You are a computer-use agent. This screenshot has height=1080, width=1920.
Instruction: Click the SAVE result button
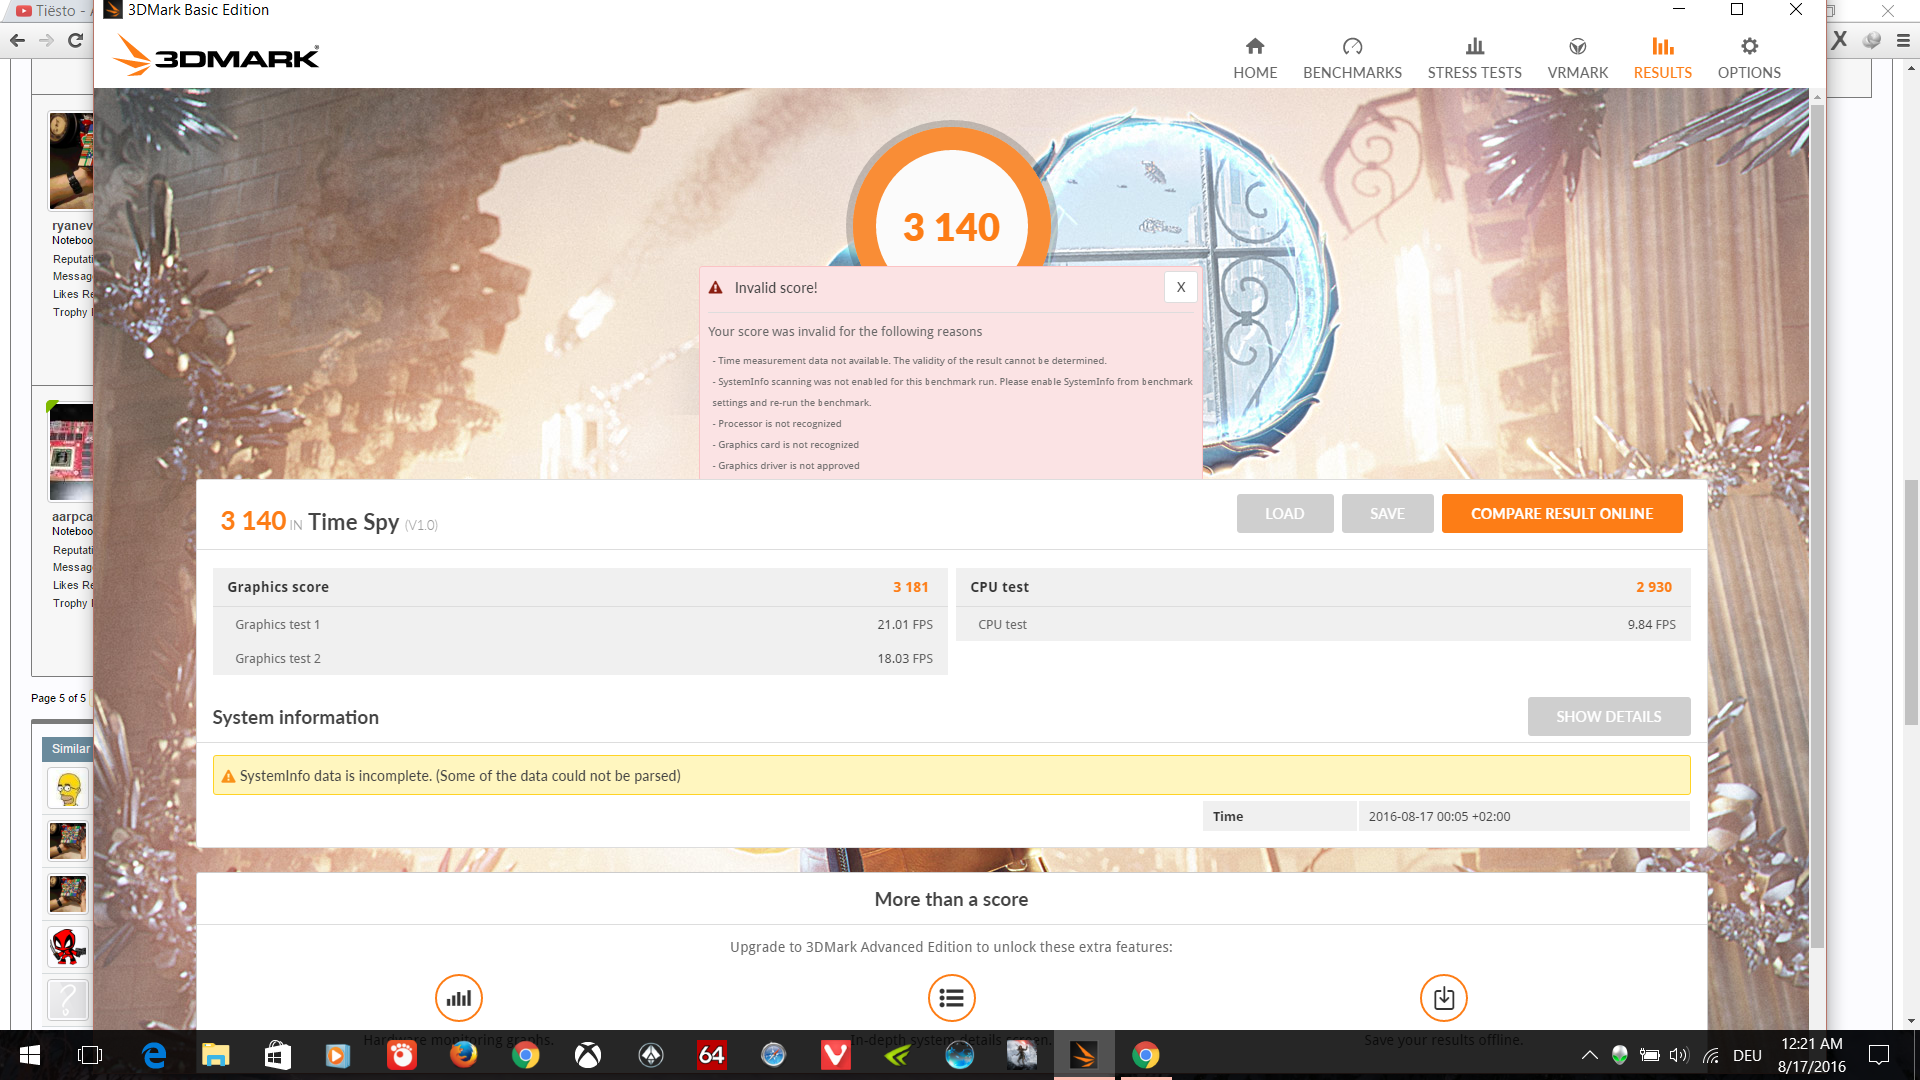[x=1387, y=514]
